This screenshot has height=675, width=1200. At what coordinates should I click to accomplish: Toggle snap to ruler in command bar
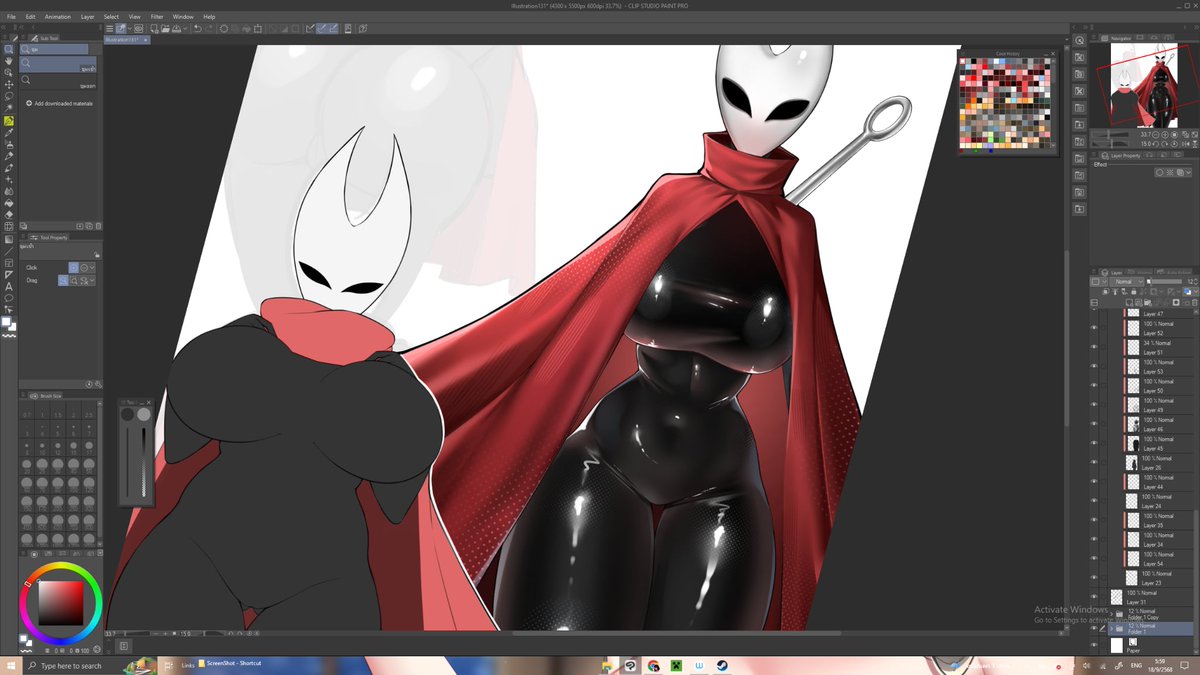pos(311,29)
